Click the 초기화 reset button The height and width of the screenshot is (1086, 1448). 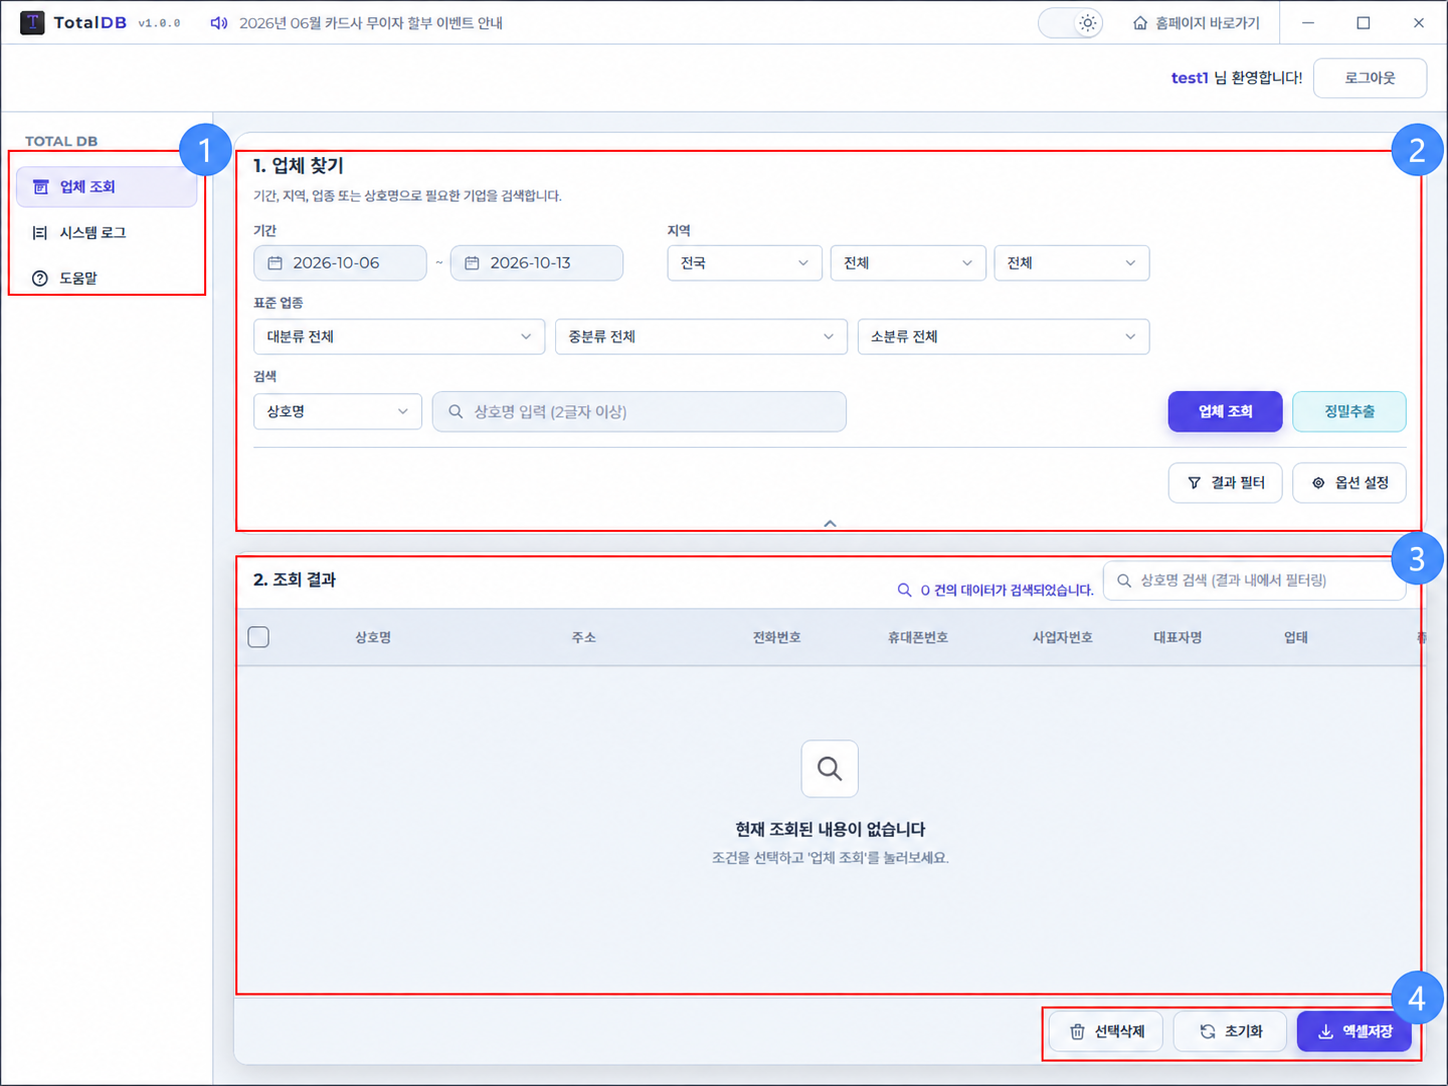[1230, 1032]
